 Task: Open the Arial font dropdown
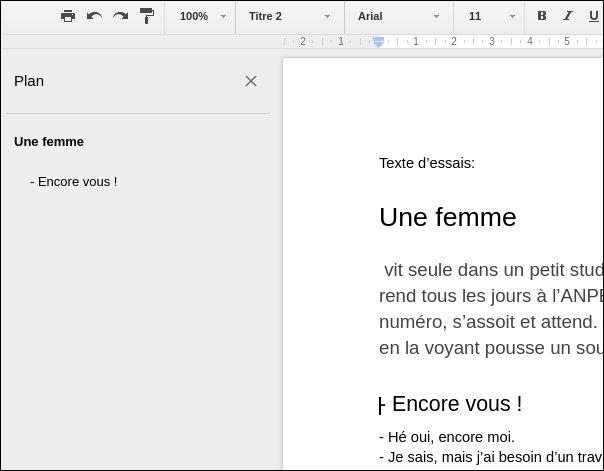(399, 17)
